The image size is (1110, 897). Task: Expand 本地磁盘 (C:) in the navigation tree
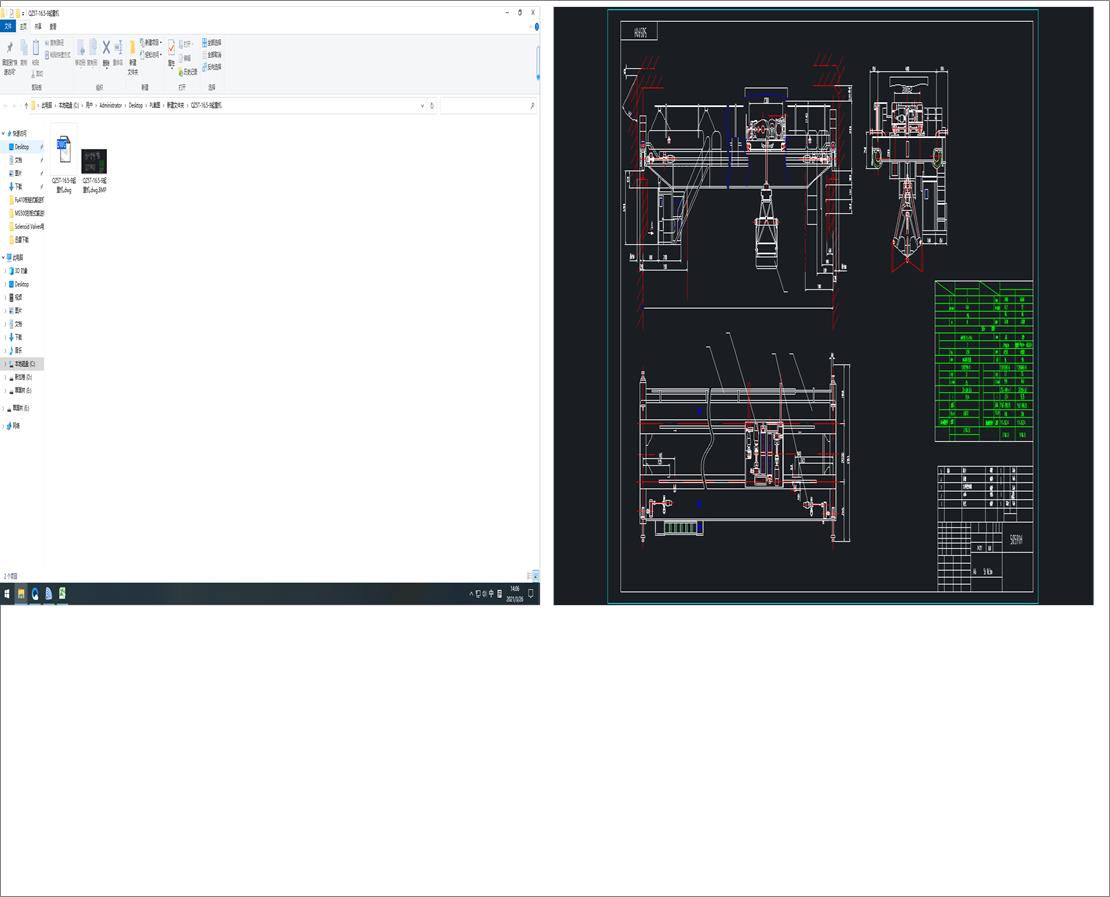pyautogui.click(x=5, y=364)
